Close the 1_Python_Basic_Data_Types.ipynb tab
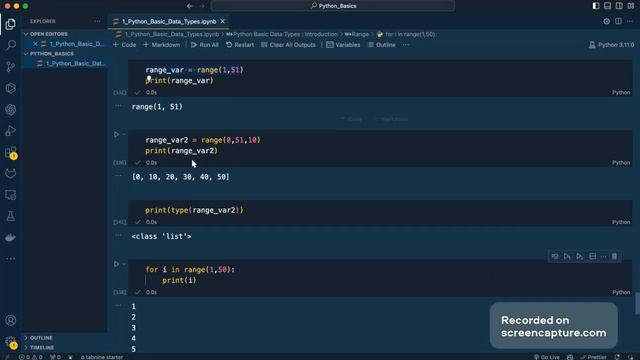The image size is (640, 360). (222, 21)
